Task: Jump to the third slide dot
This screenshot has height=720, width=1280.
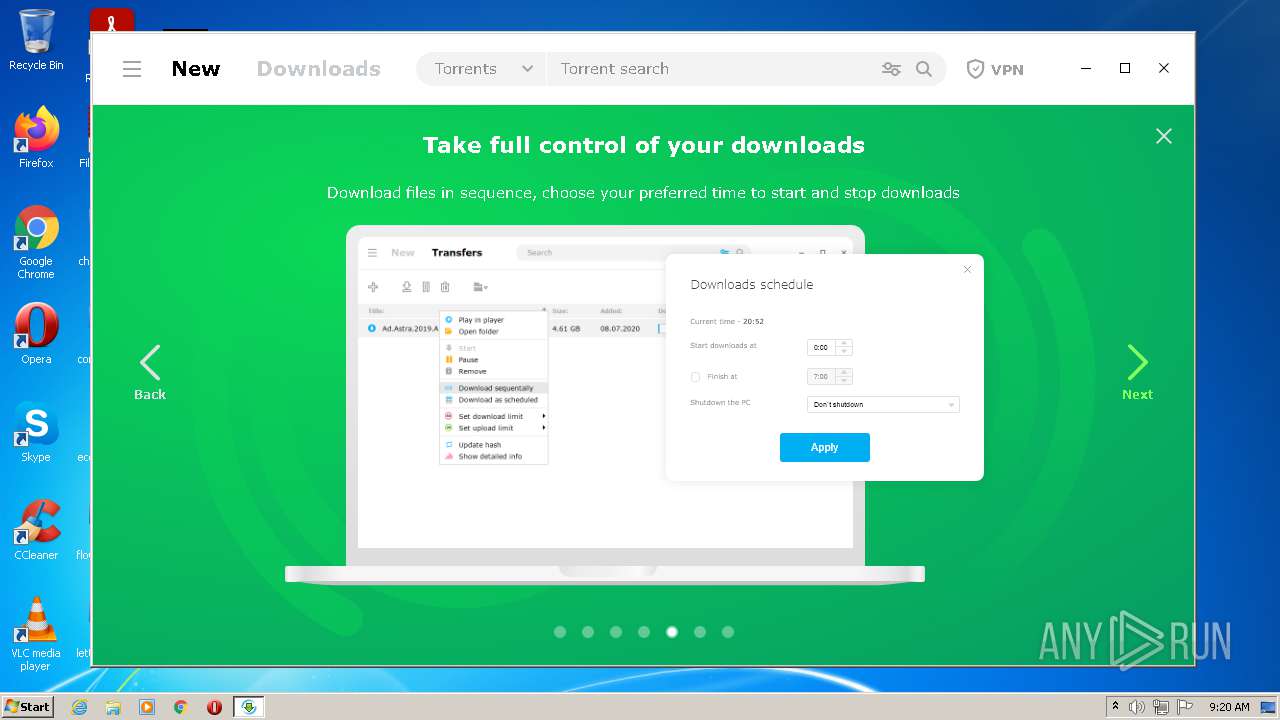Action: [616, 632]
